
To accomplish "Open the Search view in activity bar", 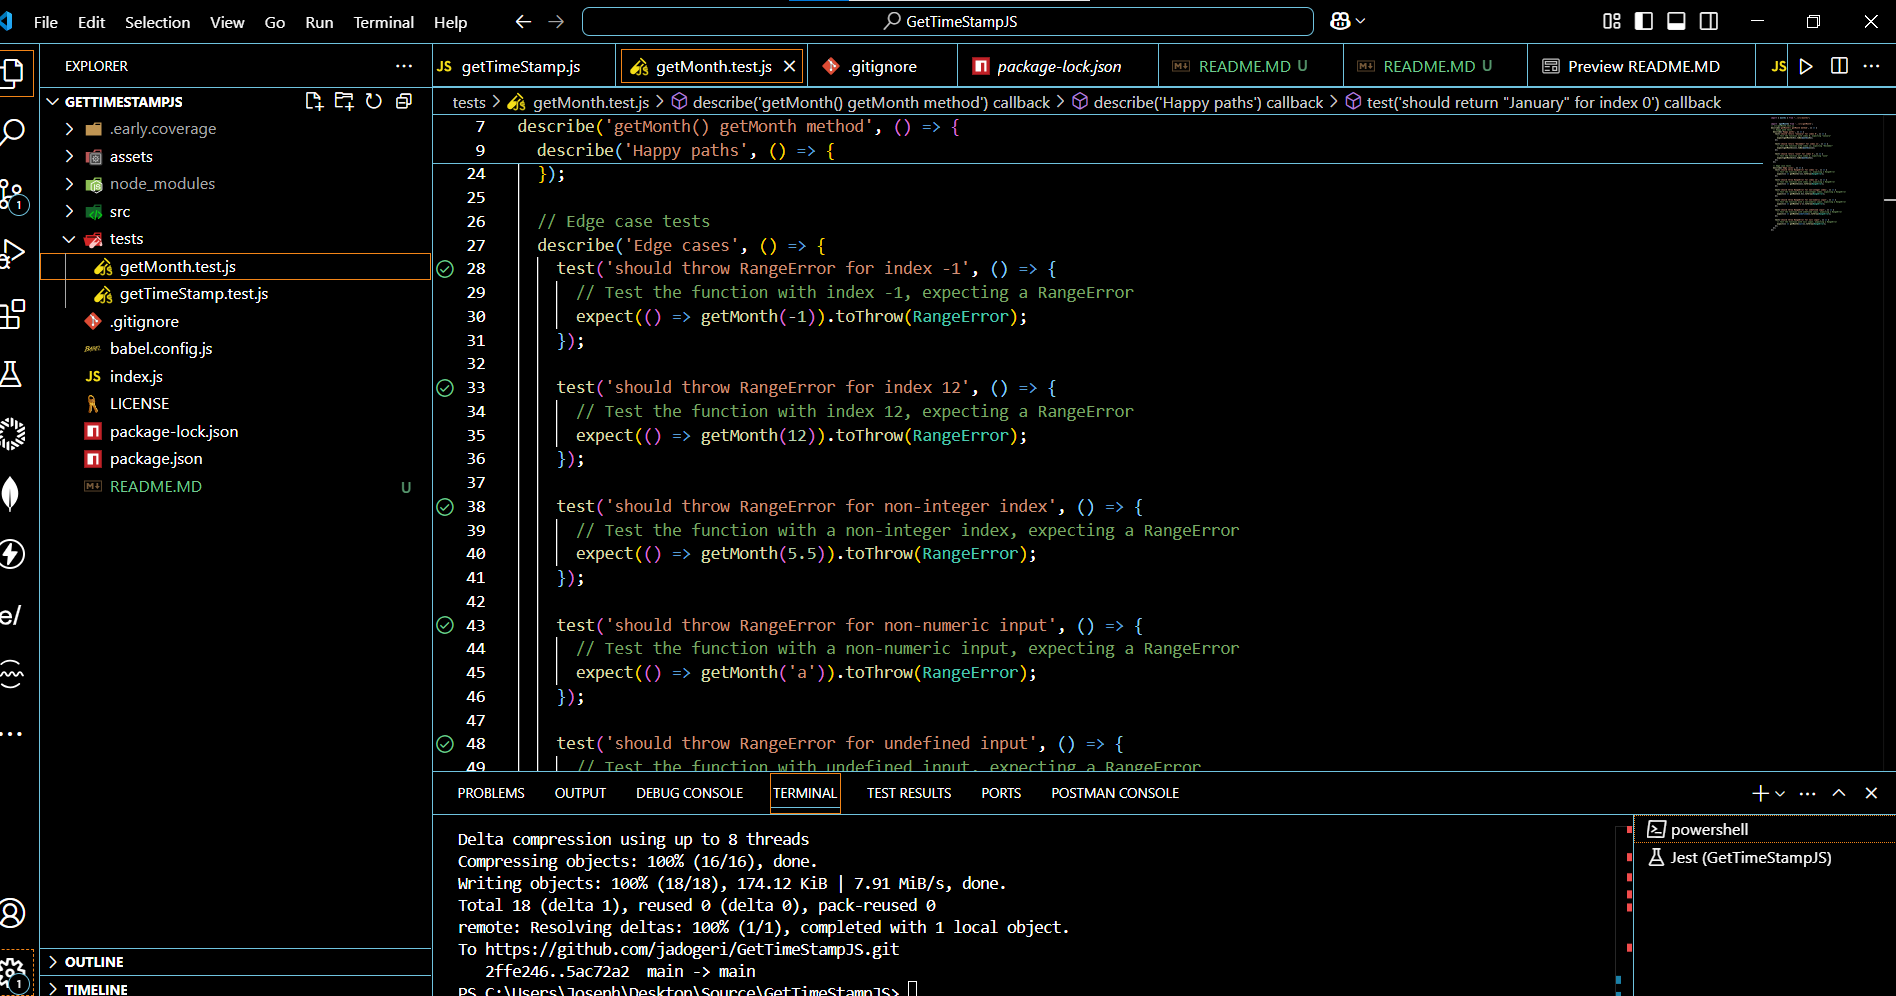I will pos(12,132).
